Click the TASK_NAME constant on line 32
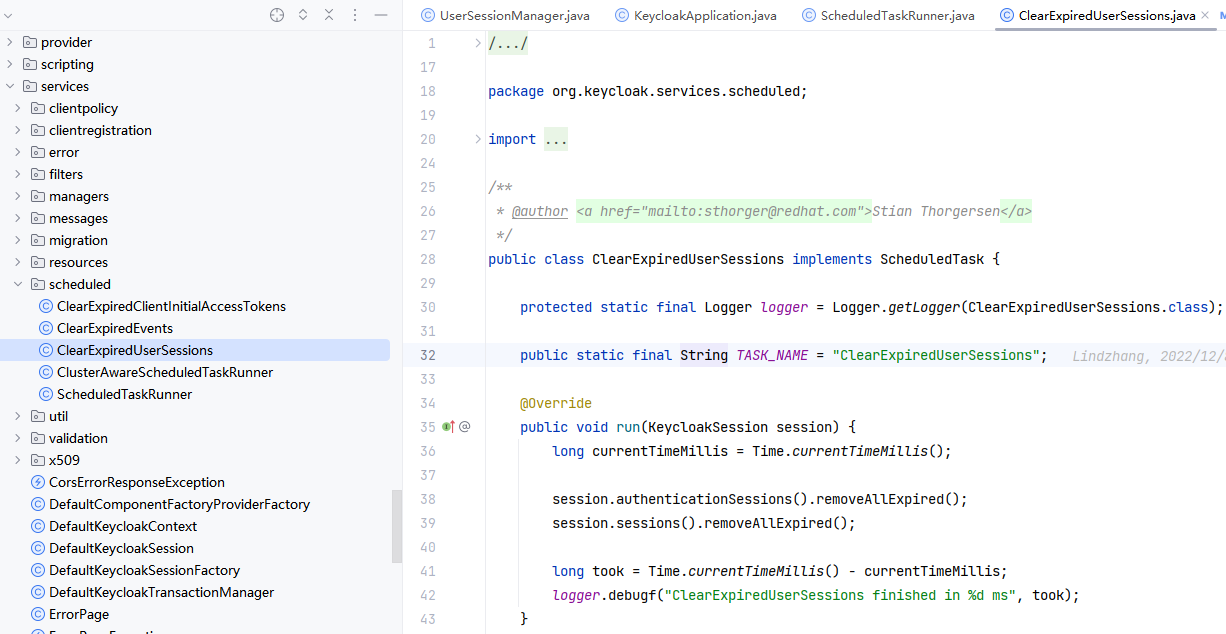Screen dimensions: 1226x634 [x=772, y=355]
